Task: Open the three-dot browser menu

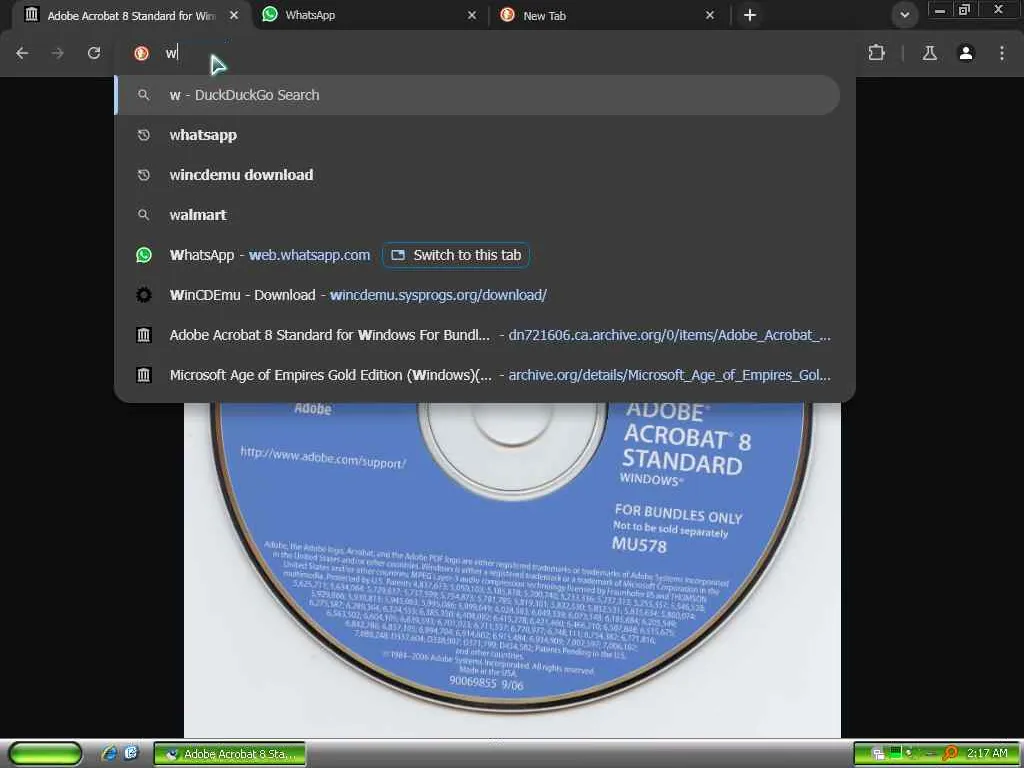Action: (x=1002, y=53)
